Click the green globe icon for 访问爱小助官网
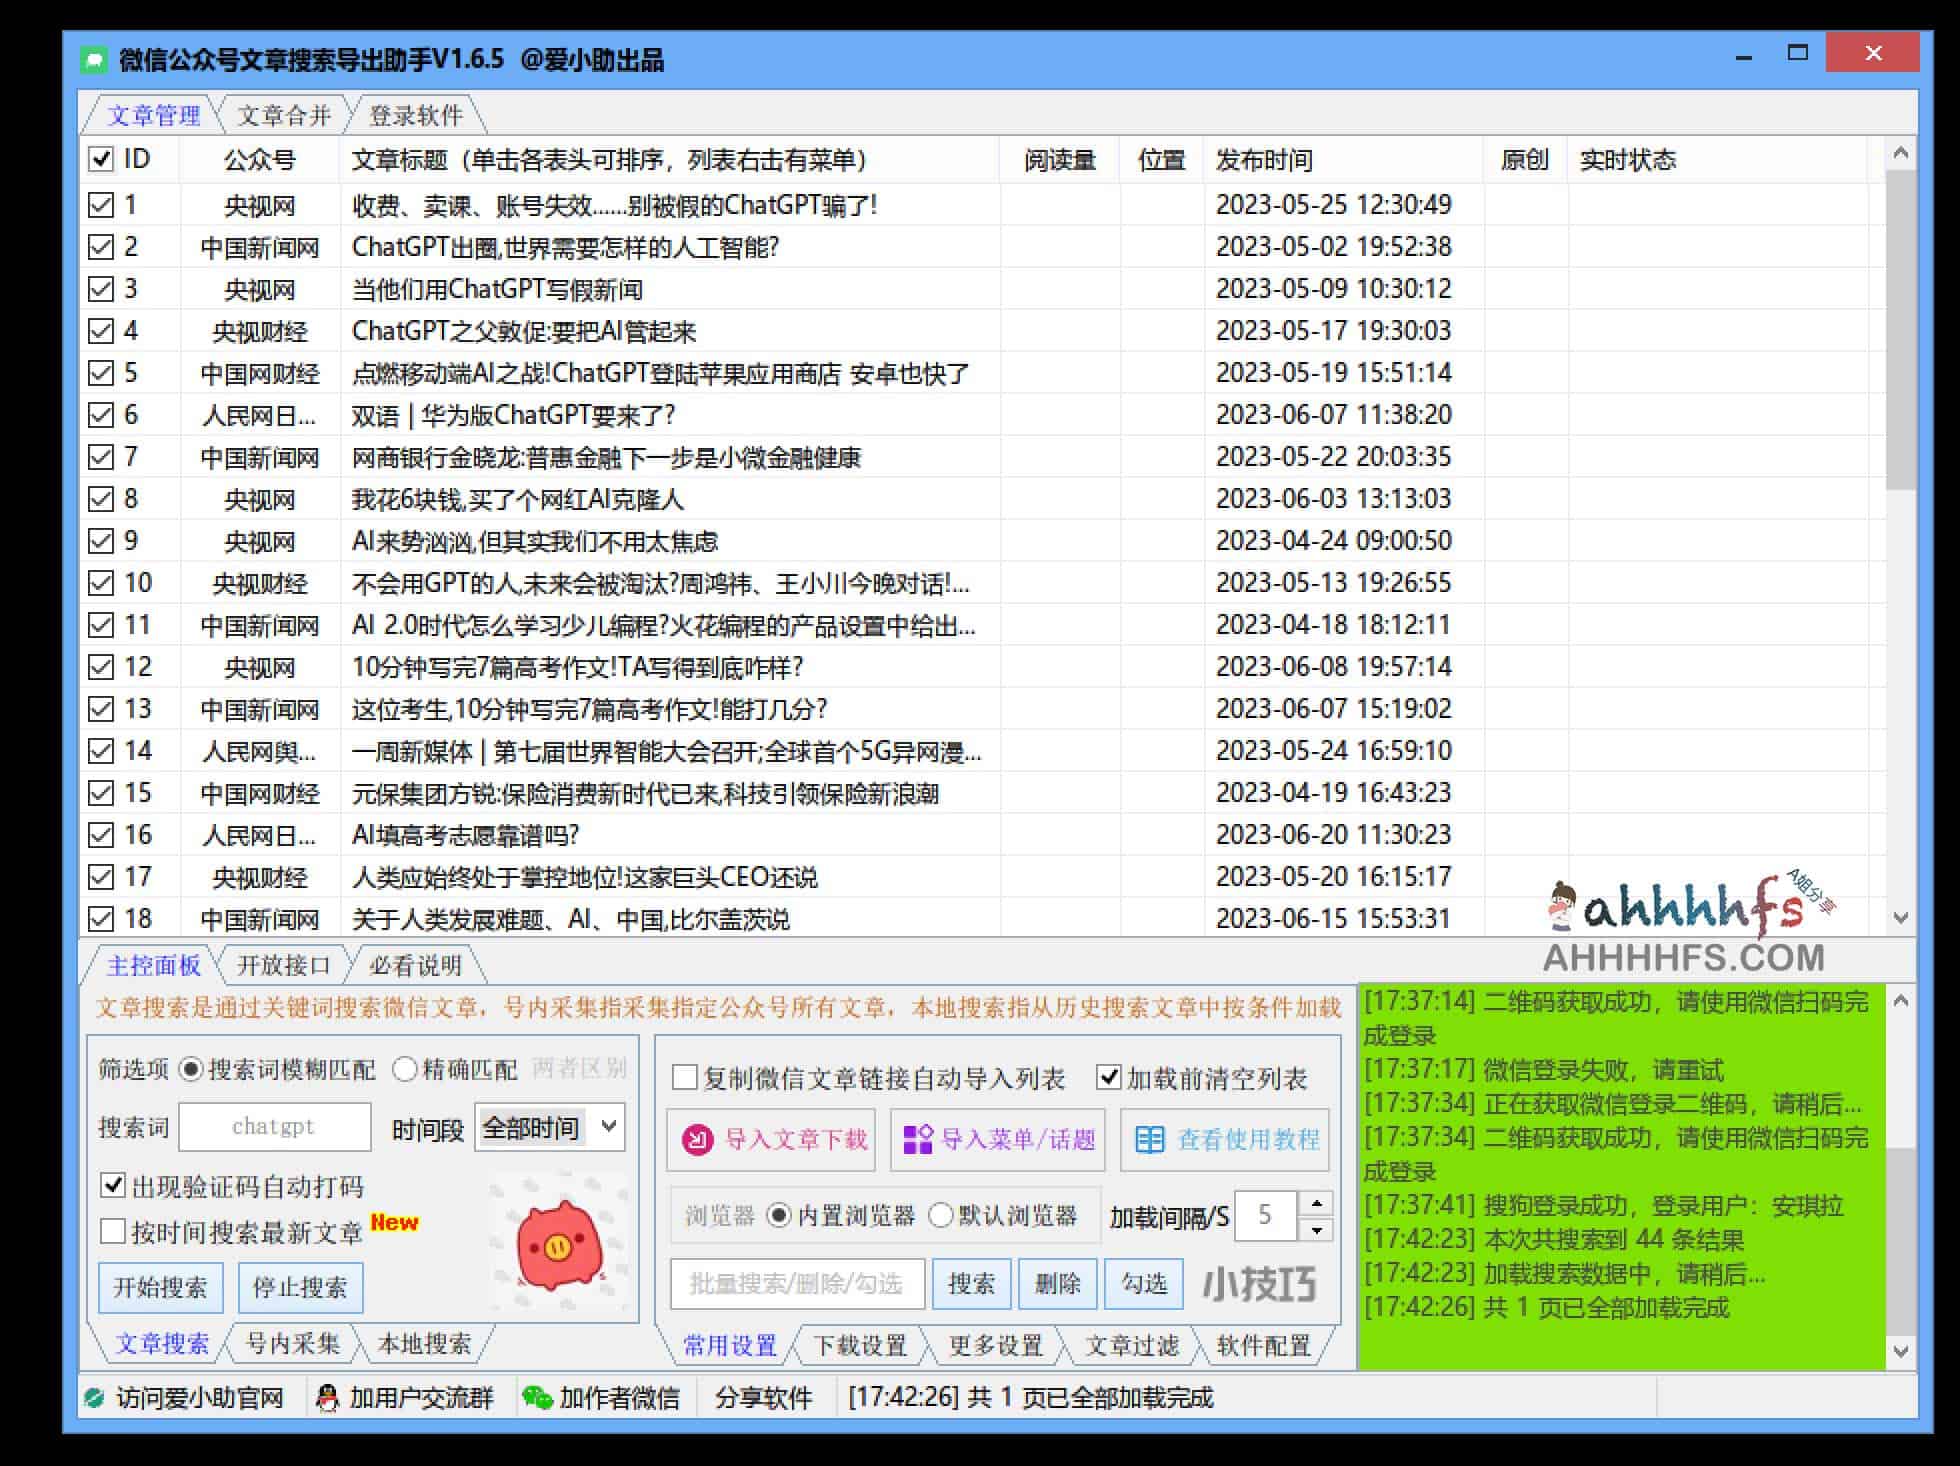Viewport: 1960px width, 1466px height. click(x=92, y=1399)
